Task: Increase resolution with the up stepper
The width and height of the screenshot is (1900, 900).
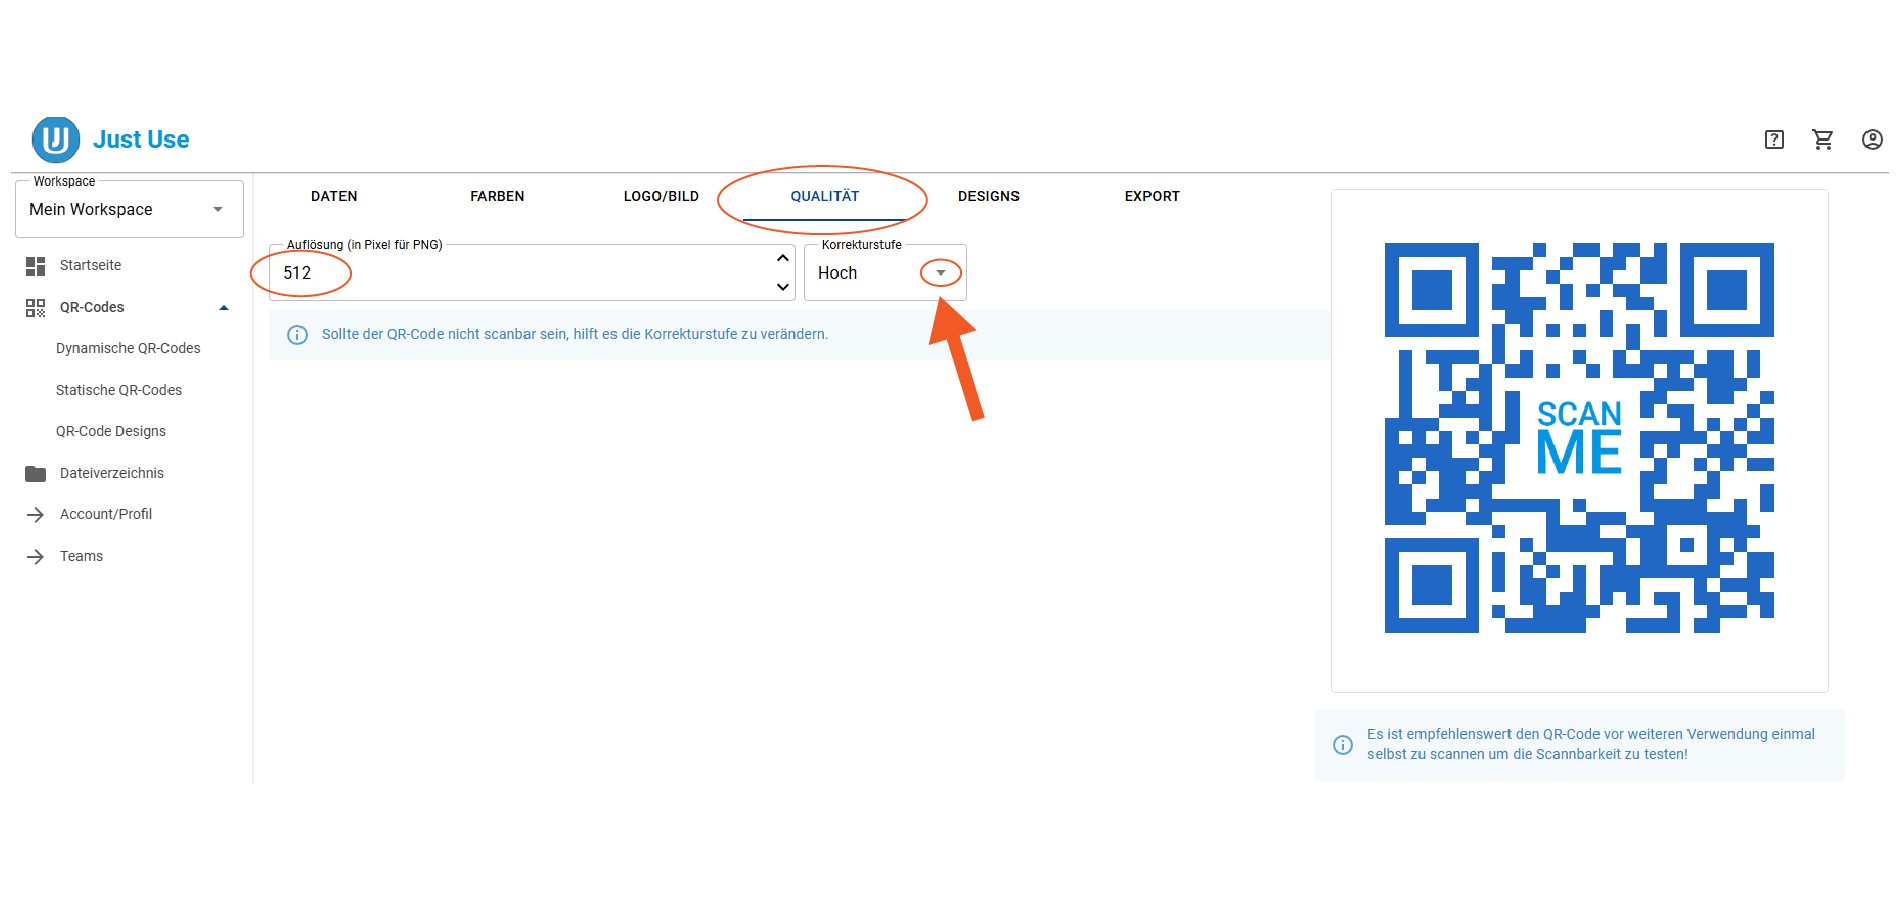Action: click(783, 258)
